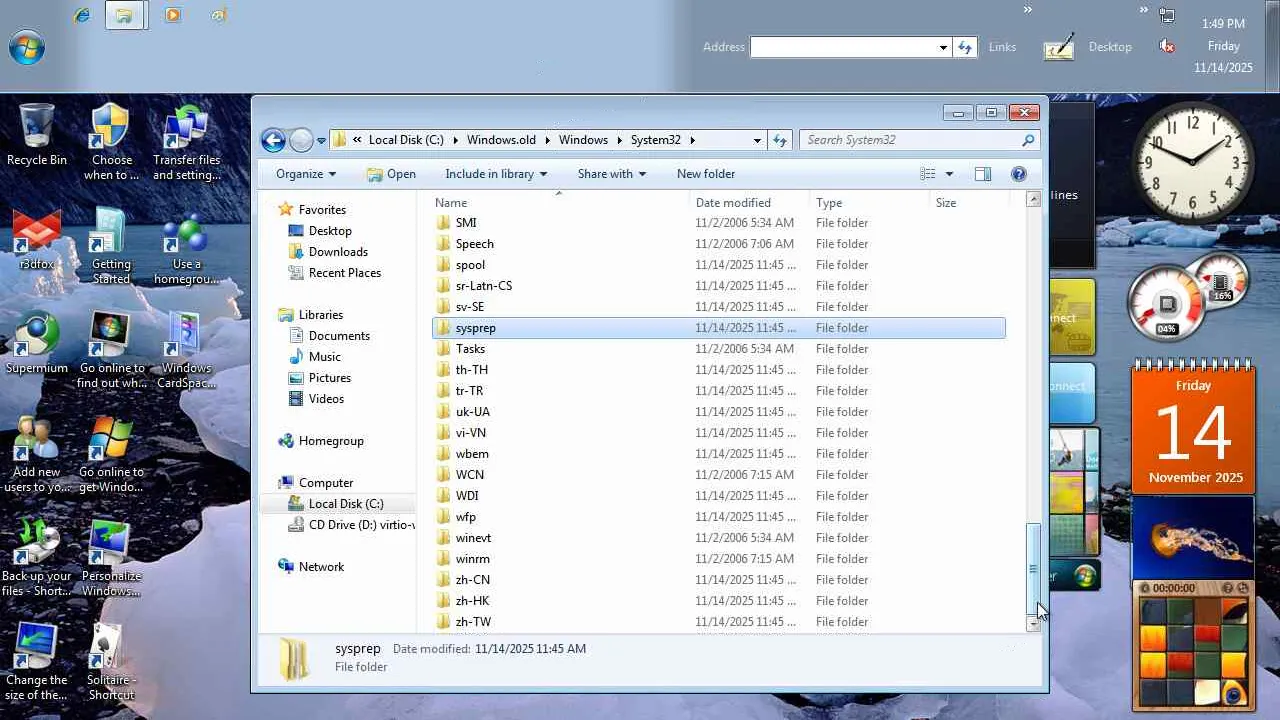This screenshot has width=1280, height=720.
Task: Select Recent Places in navigation pane
Action: [x=345, y=273]
